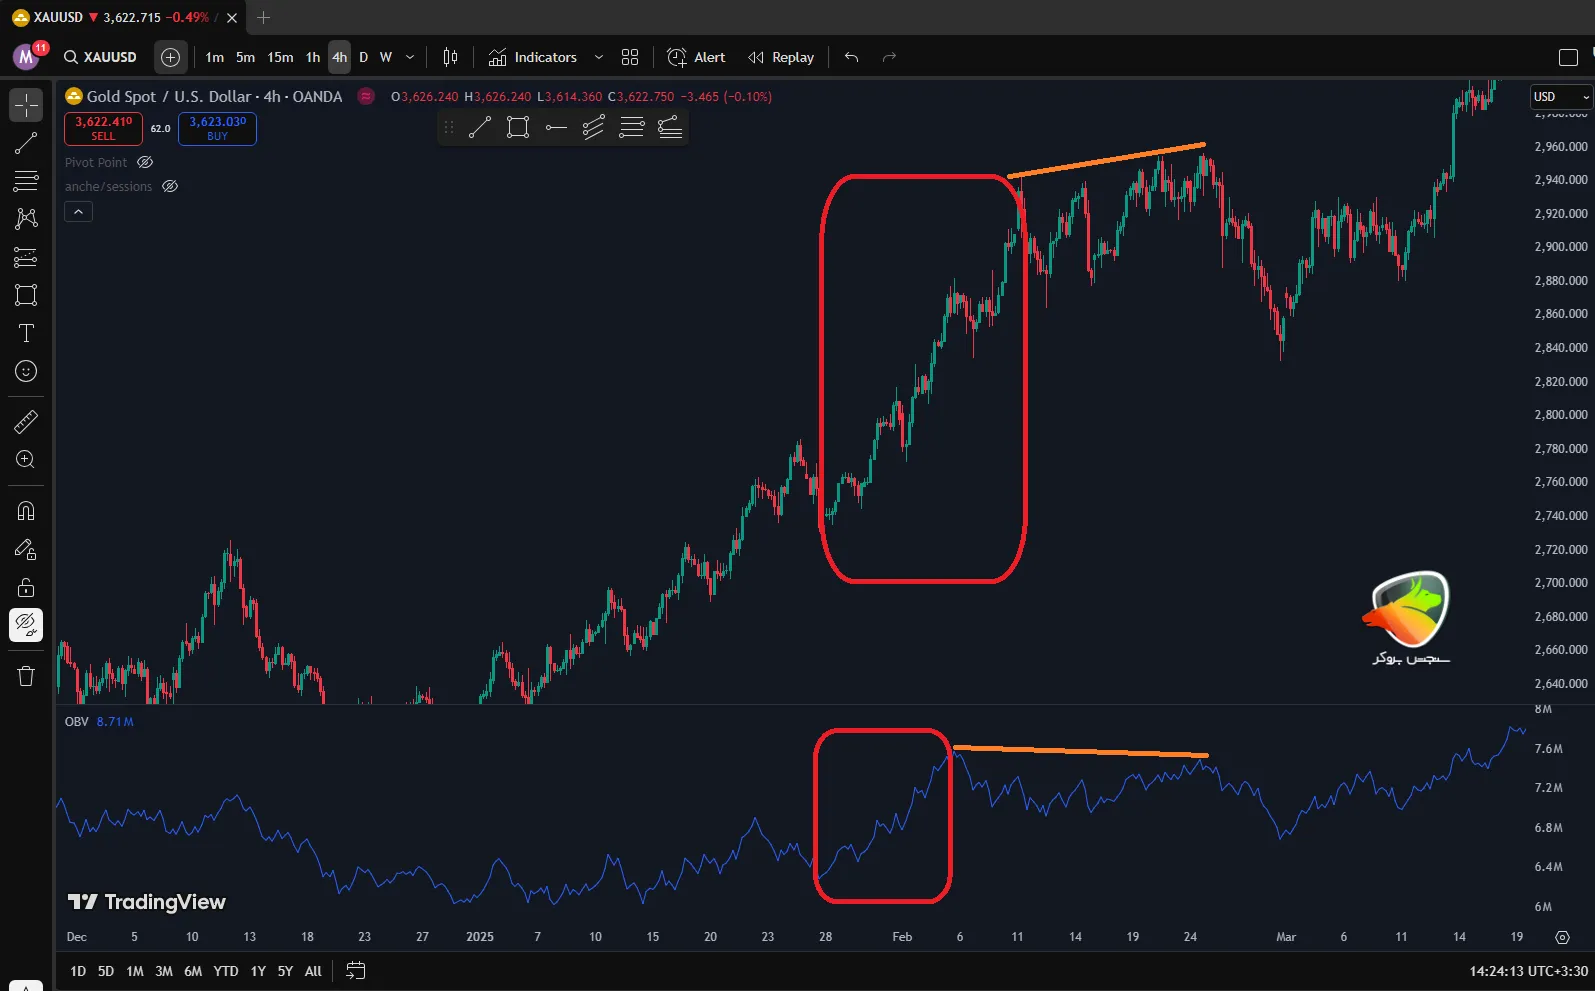The width and height of the screenshot is (1595, 991).
Task: Open layout setup grid icon
Action: (x=629, y=57)
